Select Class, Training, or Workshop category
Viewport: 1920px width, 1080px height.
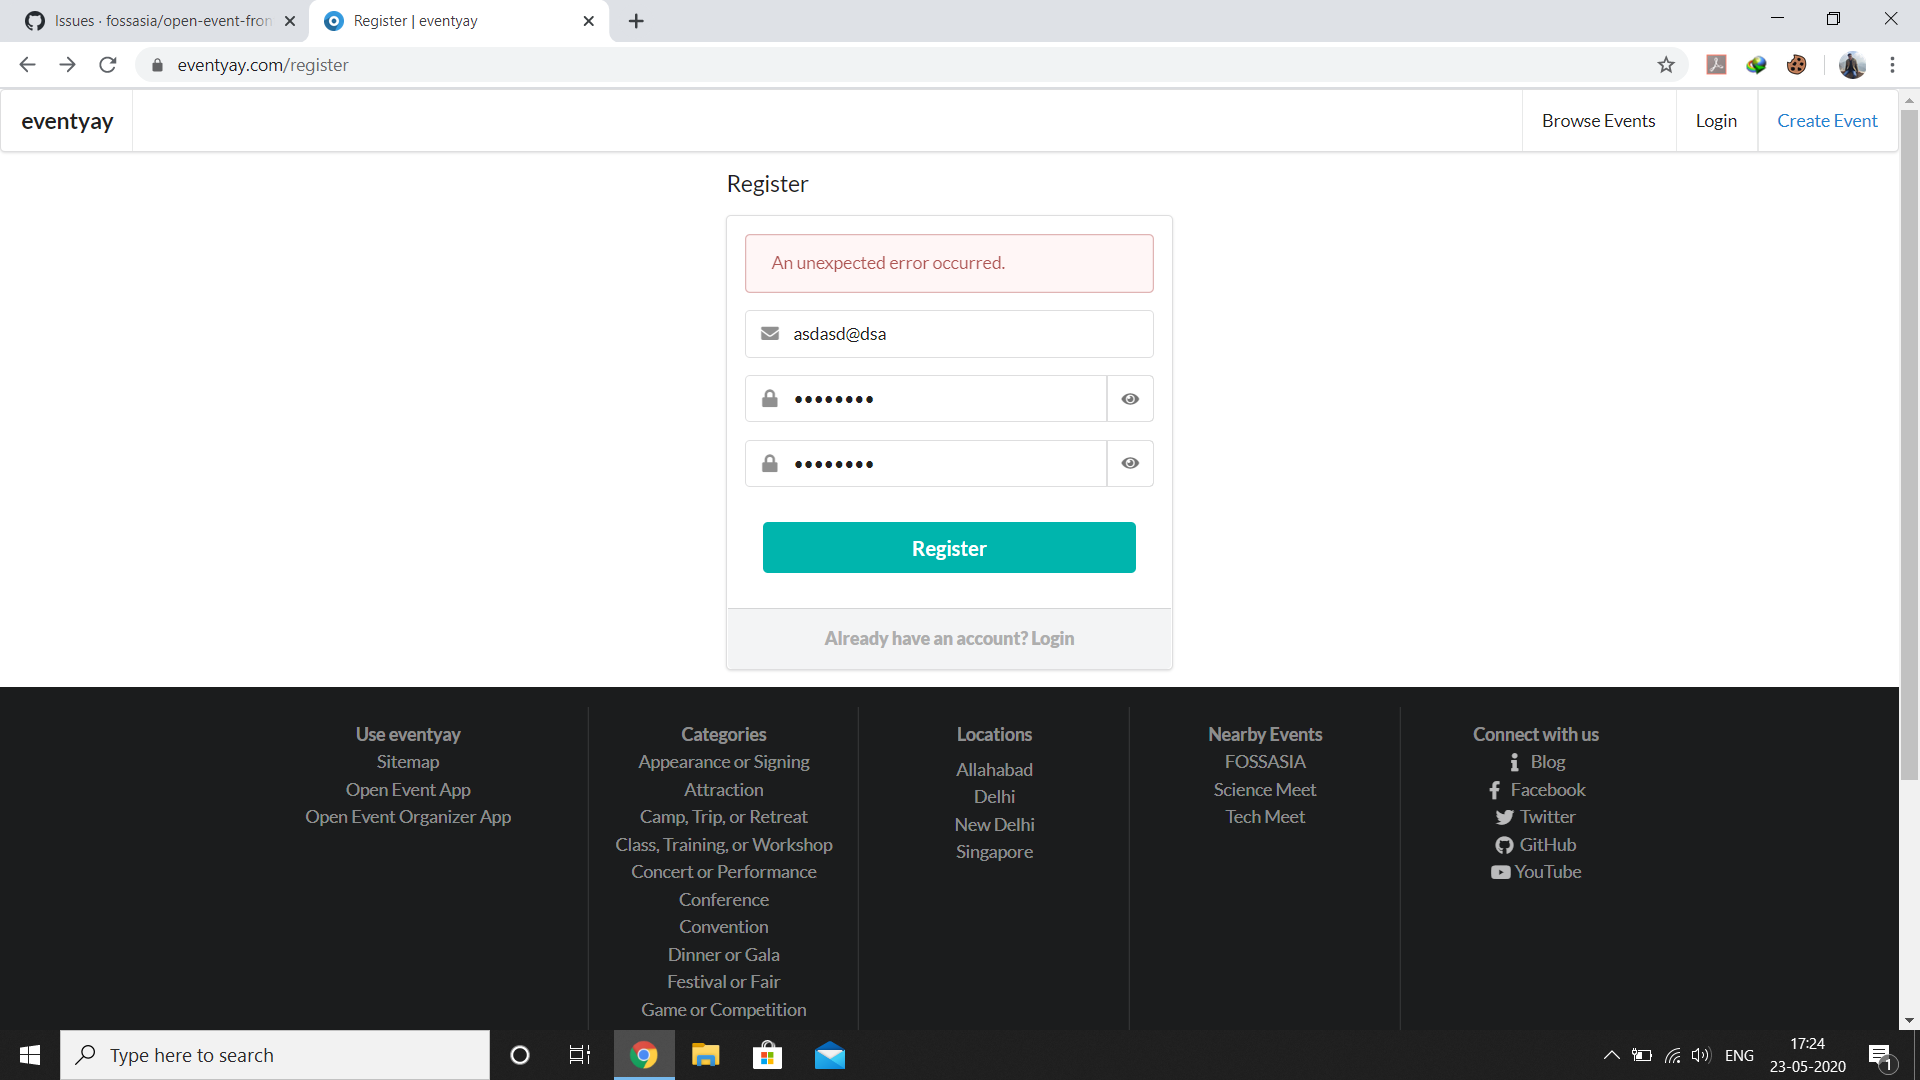(x=724, y=845)
